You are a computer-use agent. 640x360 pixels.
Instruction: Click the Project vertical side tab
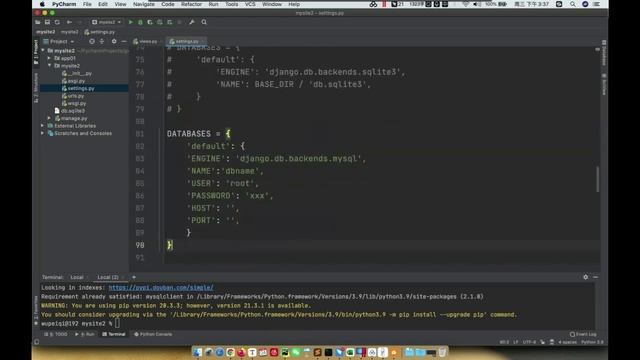[36, 52]
